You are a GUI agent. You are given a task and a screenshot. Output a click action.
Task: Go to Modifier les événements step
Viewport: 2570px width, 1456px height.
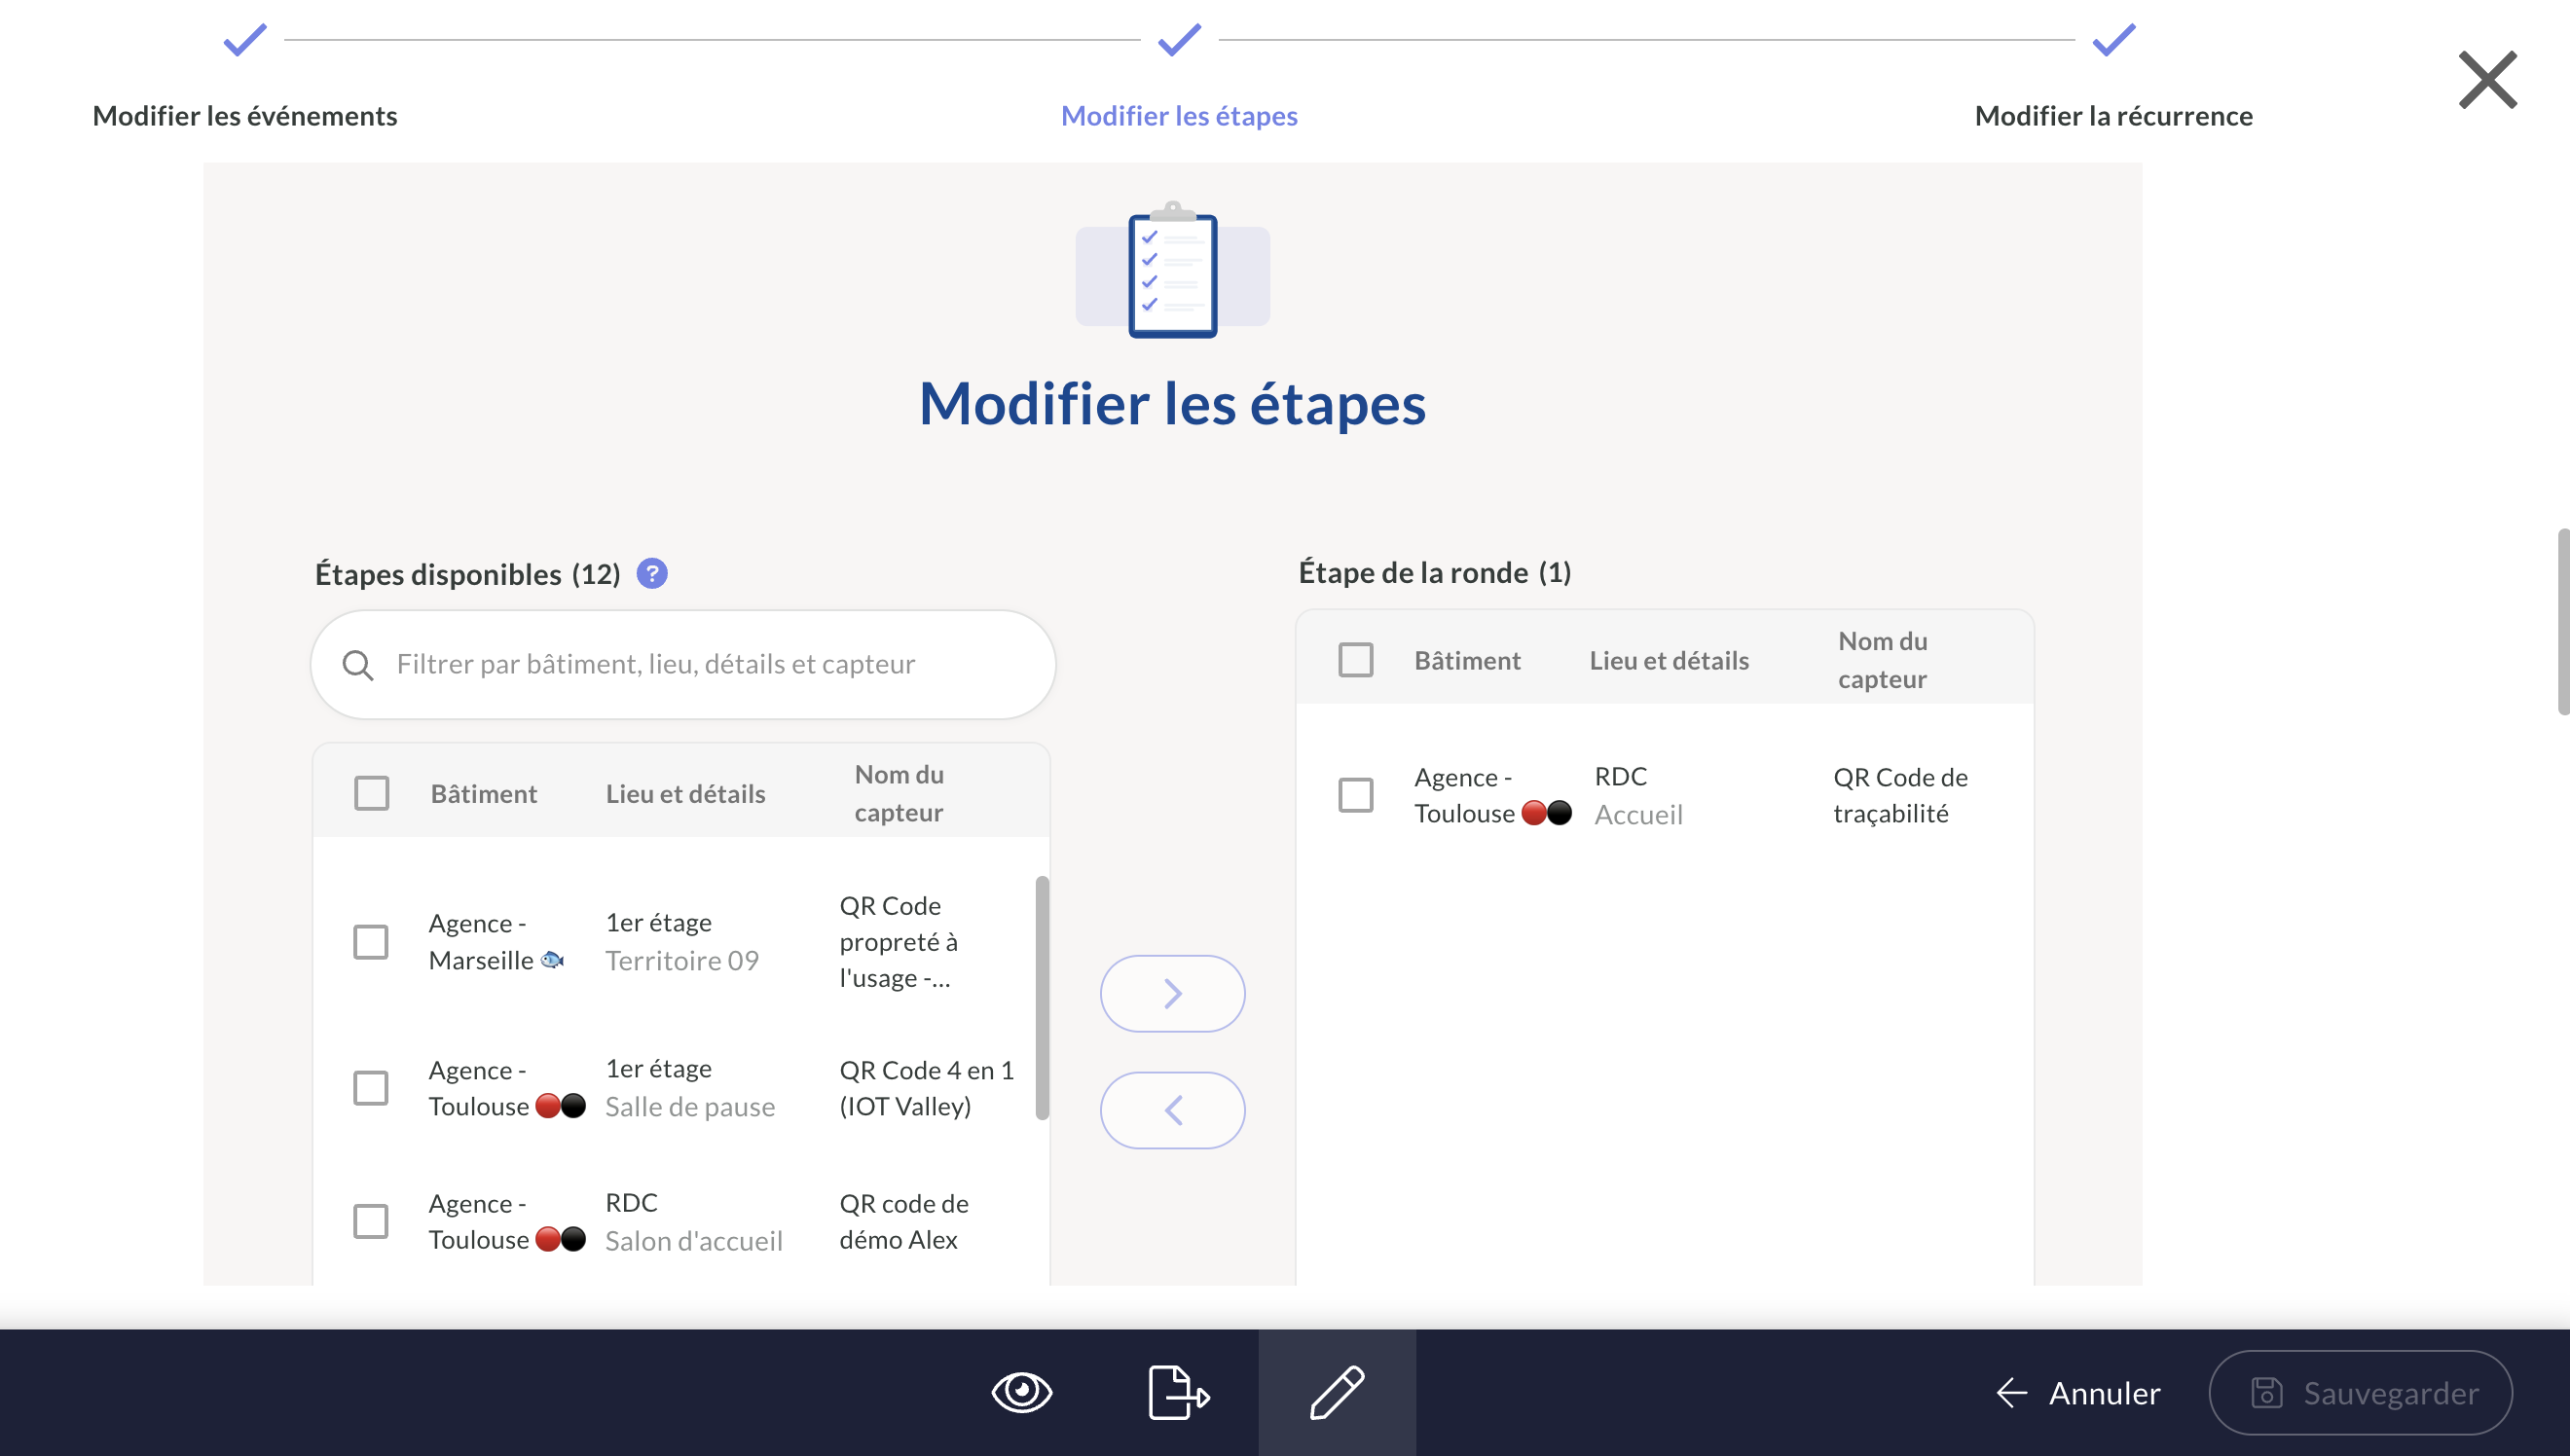point(245,116)
